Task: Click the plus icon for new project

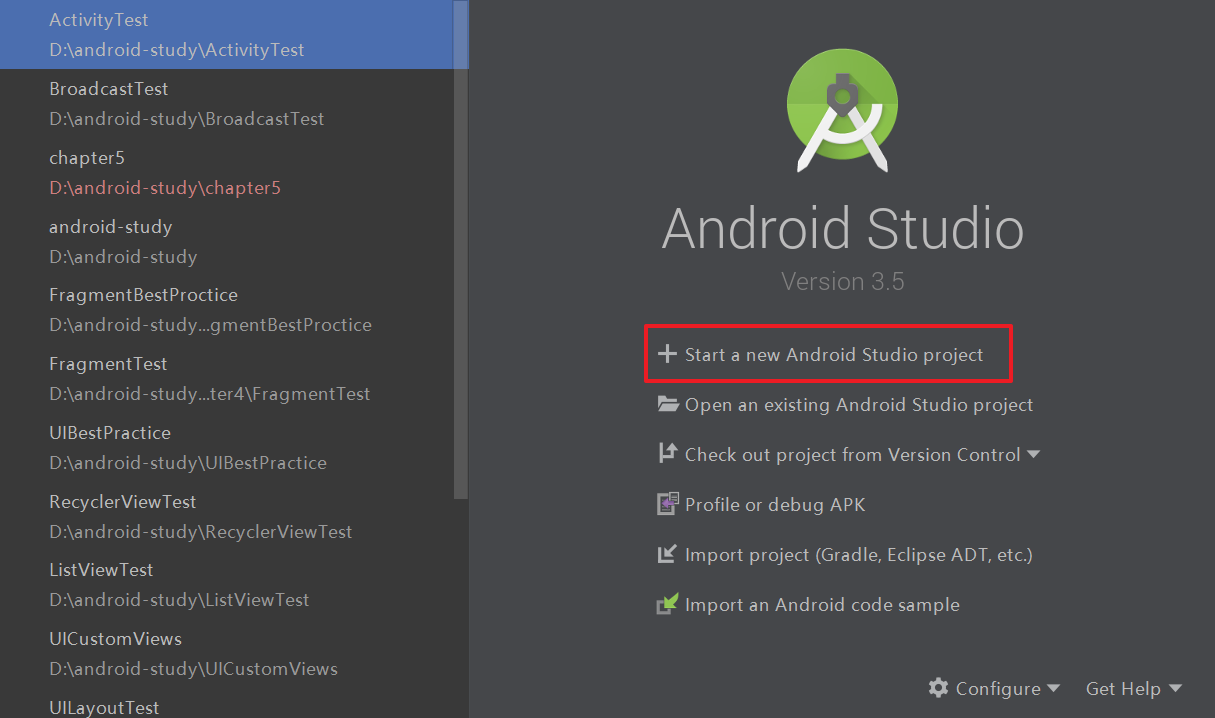Action: click(x=667, y=354)
